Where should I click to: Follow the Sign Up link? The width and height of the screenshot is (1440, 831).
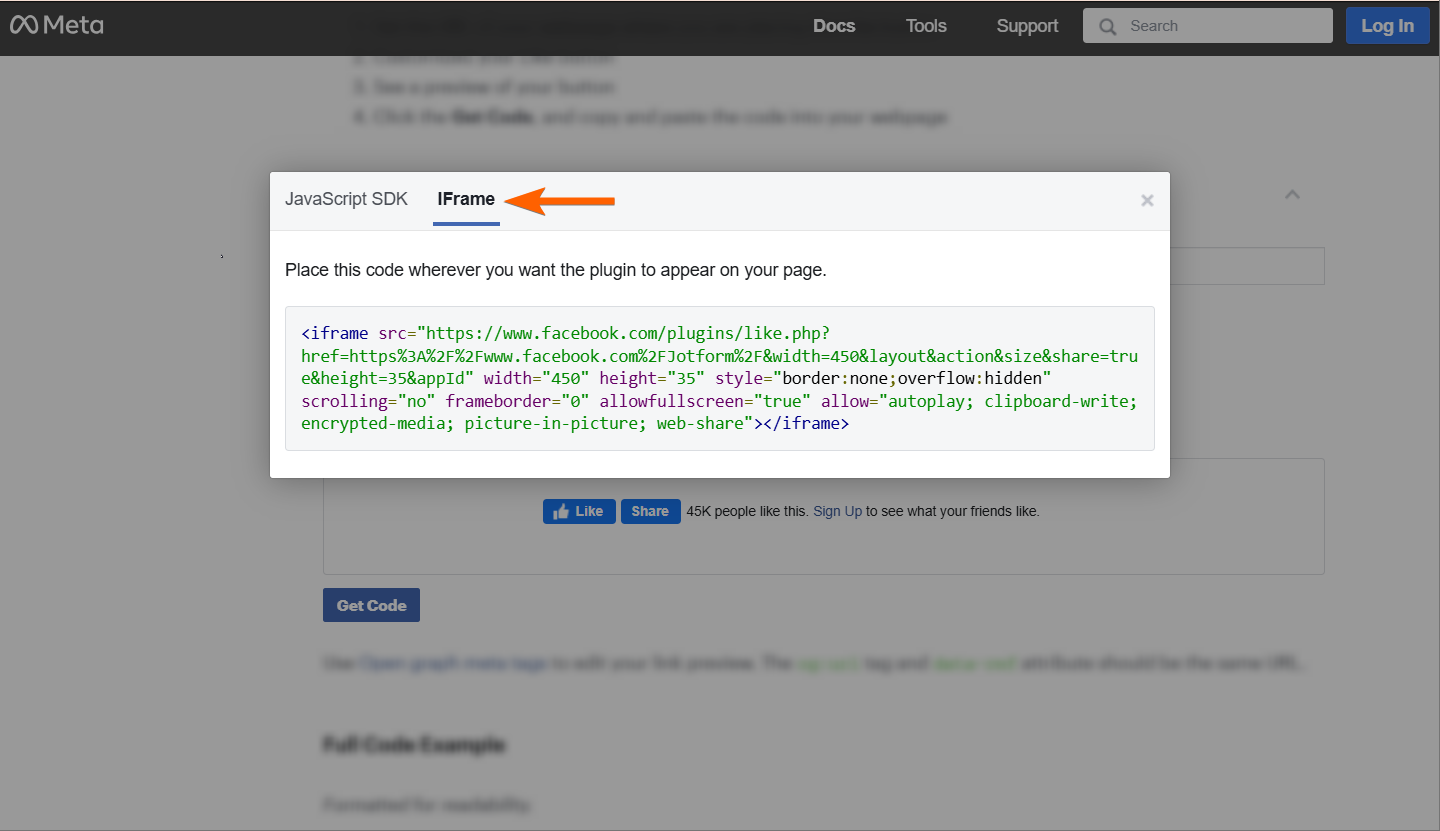click(837, 511)
